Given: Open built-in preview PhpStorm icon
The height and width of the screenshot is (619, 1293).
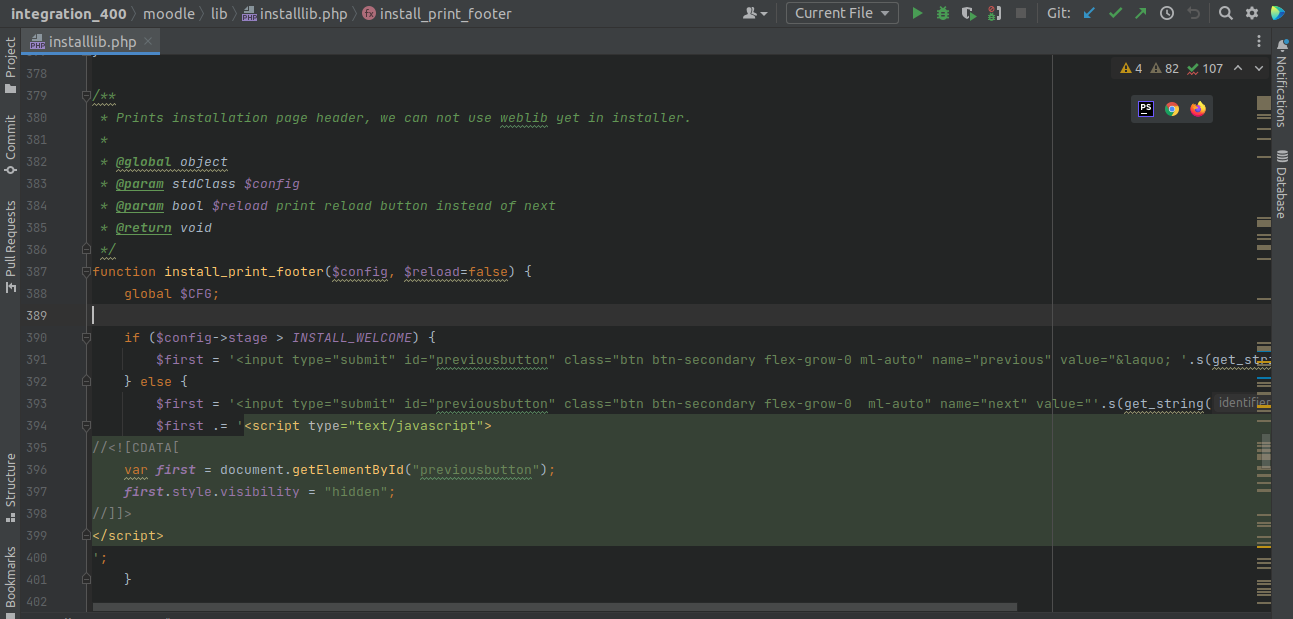Looking at the screenshot, I should [x=1146, y=109].
